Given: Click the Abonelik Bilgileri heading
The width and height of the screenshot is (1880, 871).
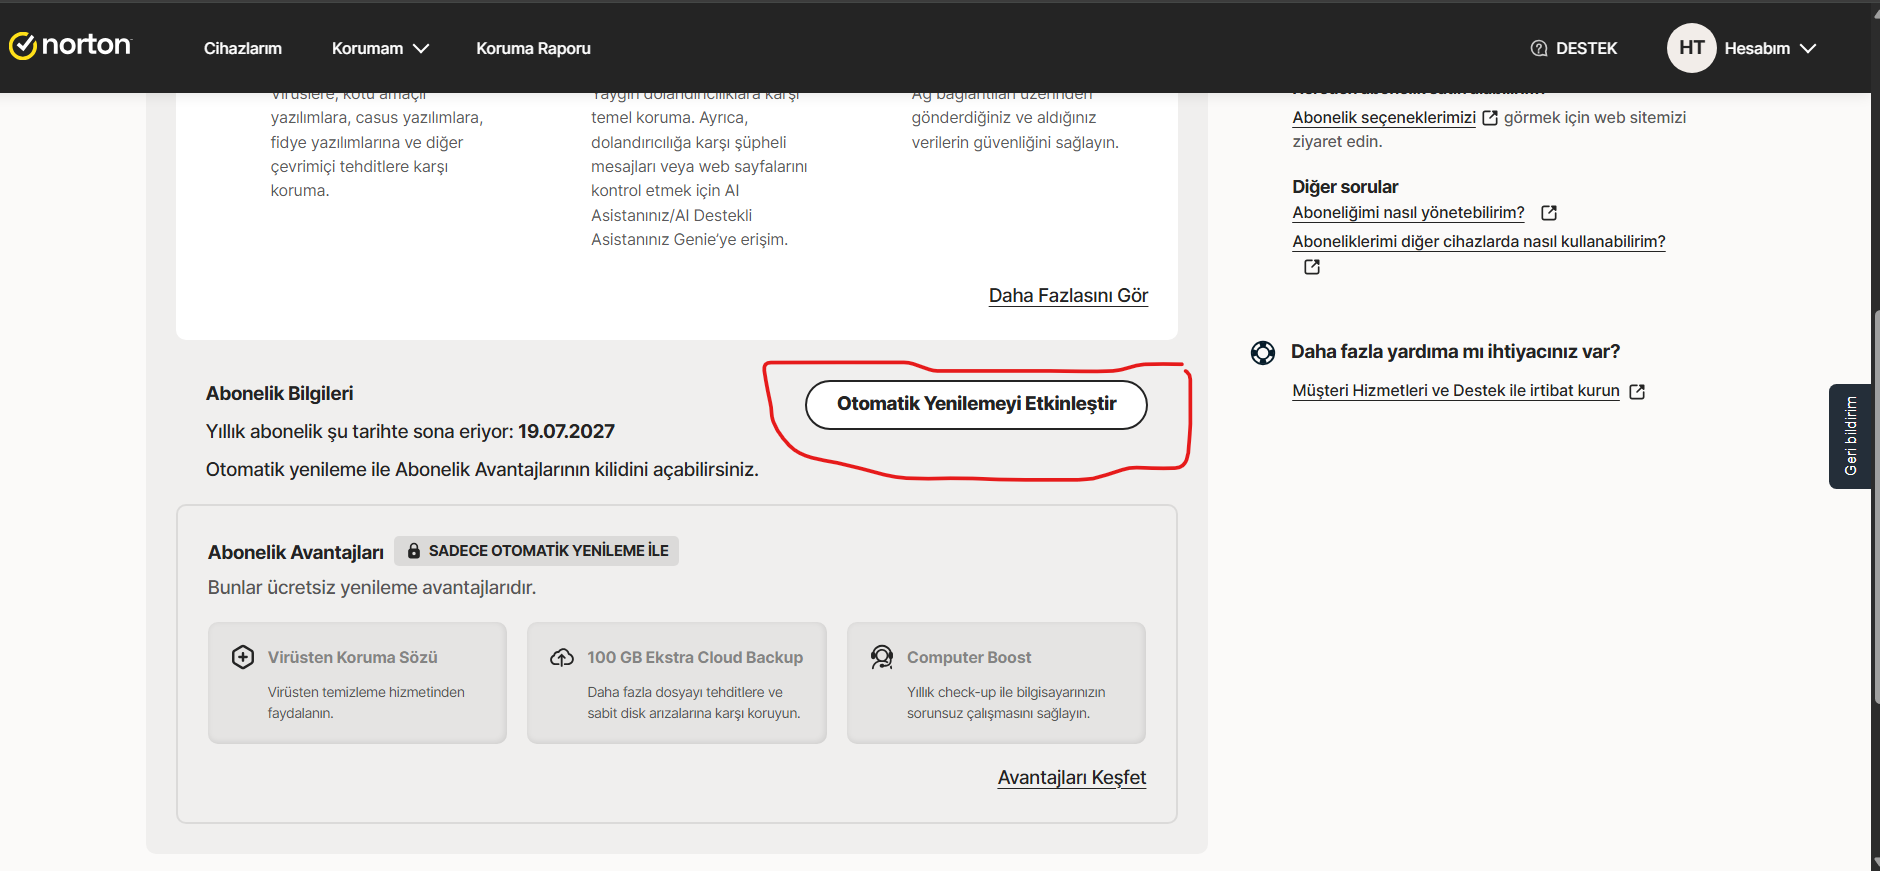Looking at the screenshot, I should coord(280,393).
